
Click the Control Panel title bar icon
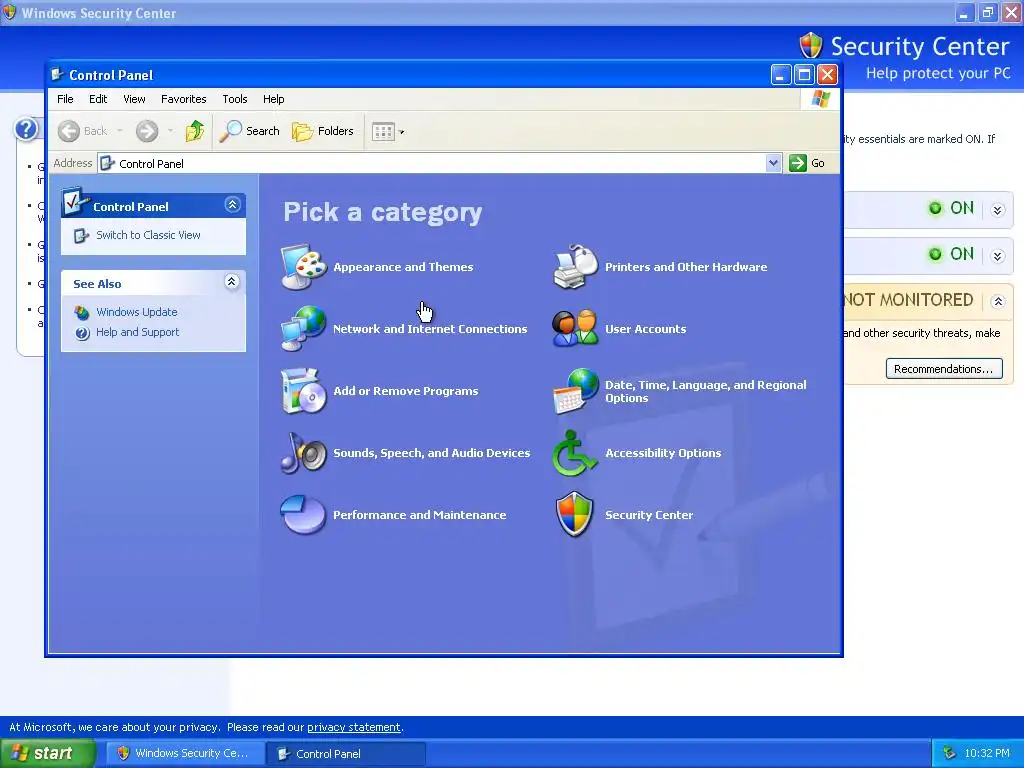(57, 74)
